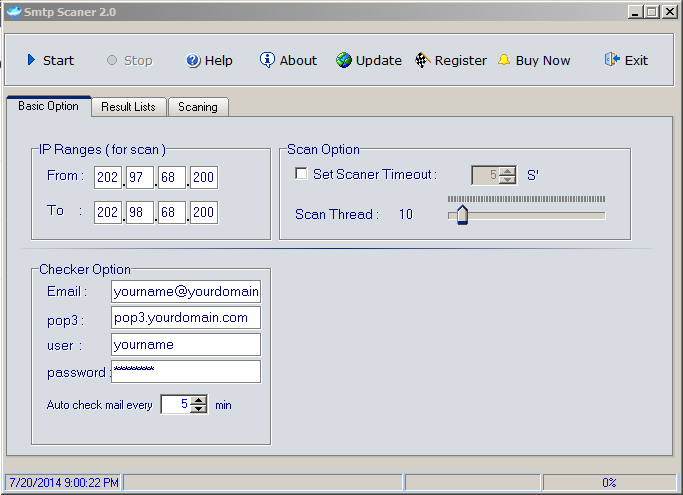Click the pop3 server input field
Image resolution: width=683 pixels, height=495 pixels.
(186, 318)
